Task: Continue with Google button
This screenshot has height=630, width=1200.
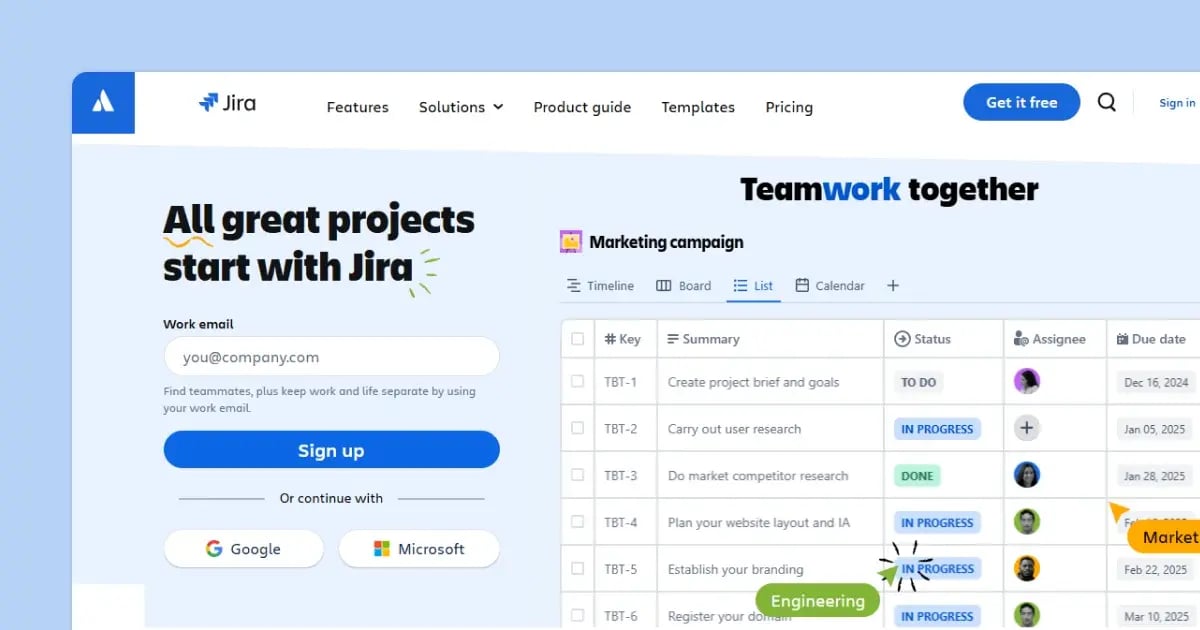Action: [x=243, y=549]
